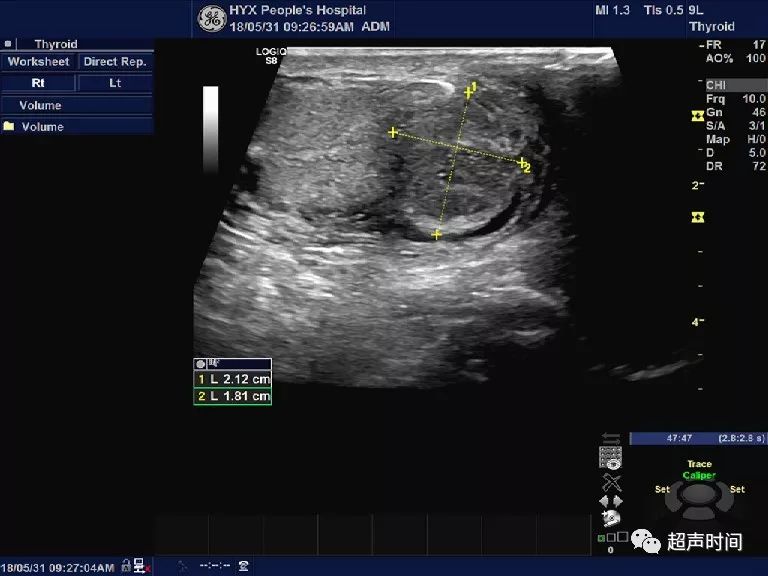
Task: Click the green square indicator above 0
Action: [601, 538]
